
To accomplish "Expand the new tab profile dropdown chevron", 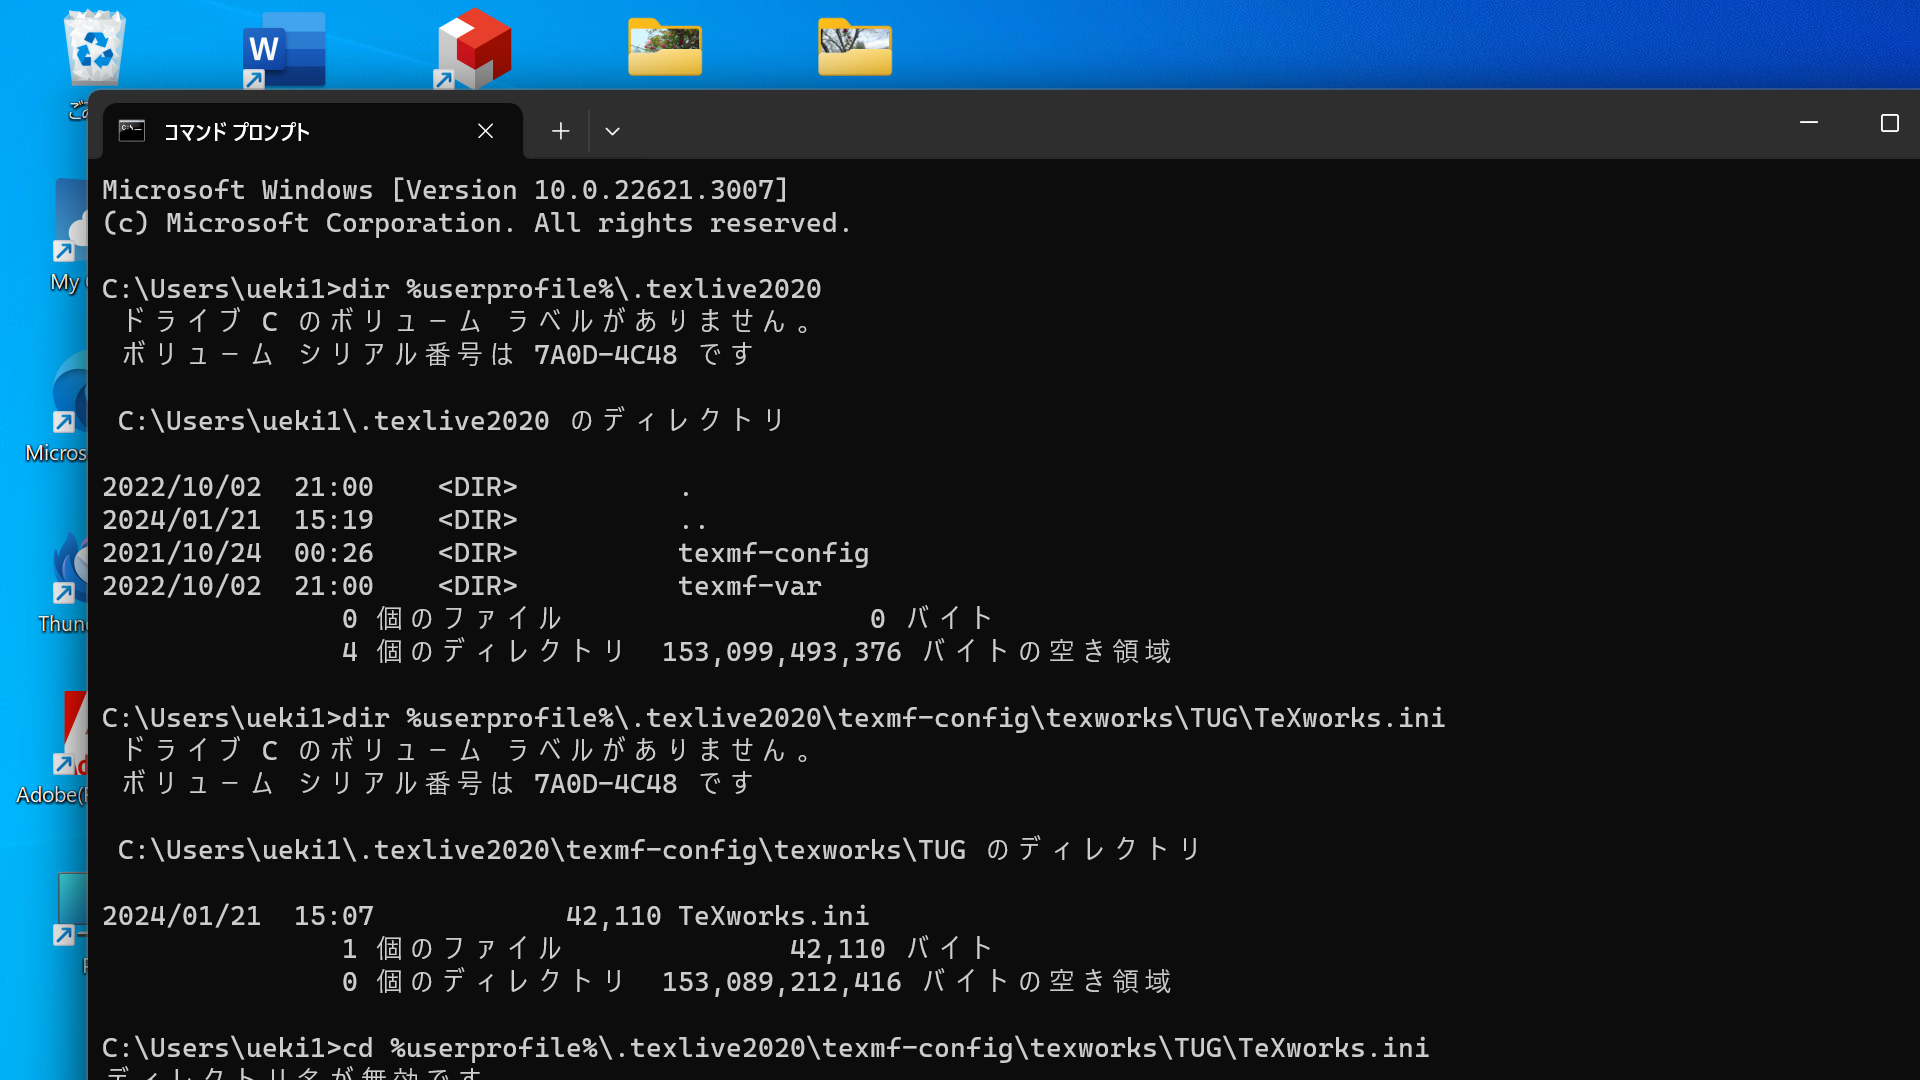I will (x=612, y=130).
